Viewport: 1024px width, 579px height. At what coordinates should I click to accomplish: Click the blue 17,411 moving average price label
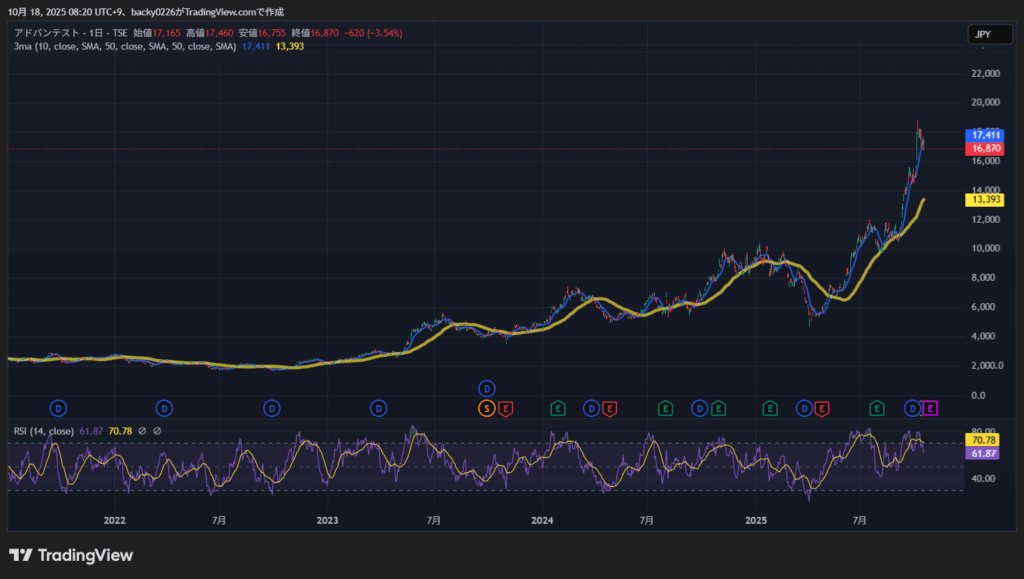tap(986, 134)
